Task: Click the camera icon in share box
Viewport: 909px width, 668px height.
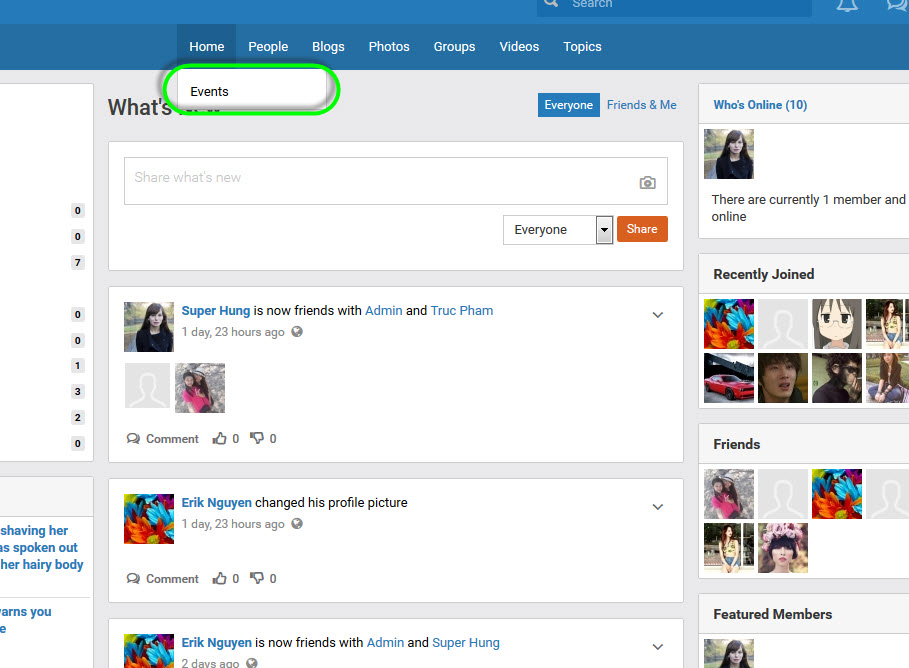Action: (648, 183)
